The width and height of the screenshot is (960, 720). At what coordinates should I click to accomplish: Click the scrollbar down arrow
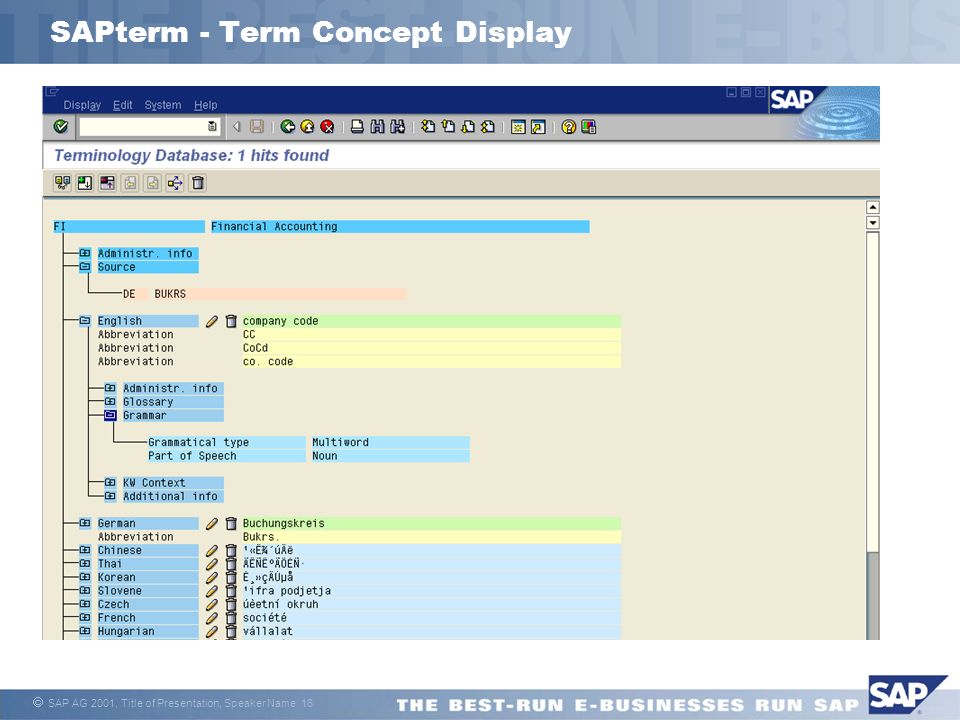pos(873,222)
